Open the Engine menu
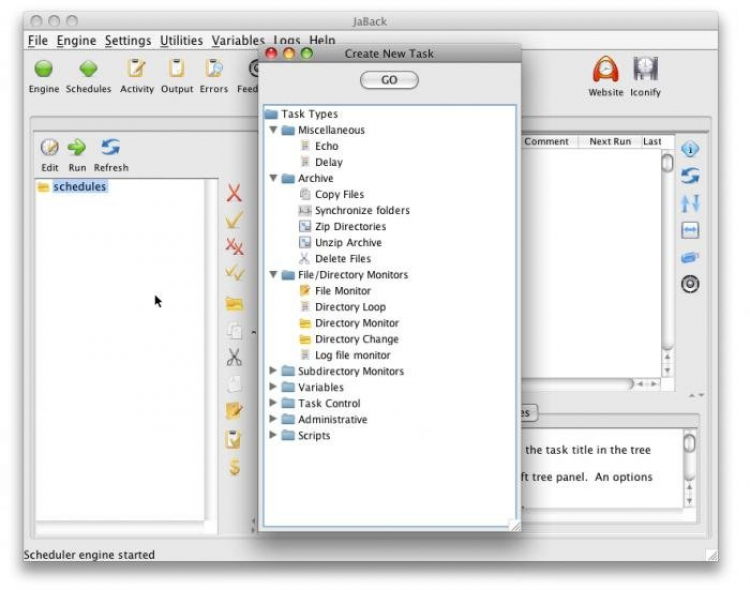Image resolution: width=750 pixels, height=590 pixels. (77, 40)
